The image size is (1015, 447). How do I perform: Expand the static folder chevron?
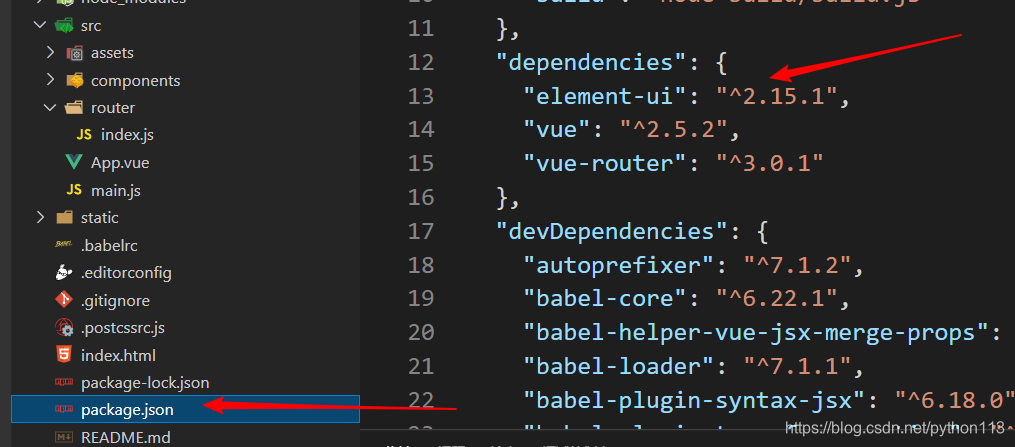40,217
